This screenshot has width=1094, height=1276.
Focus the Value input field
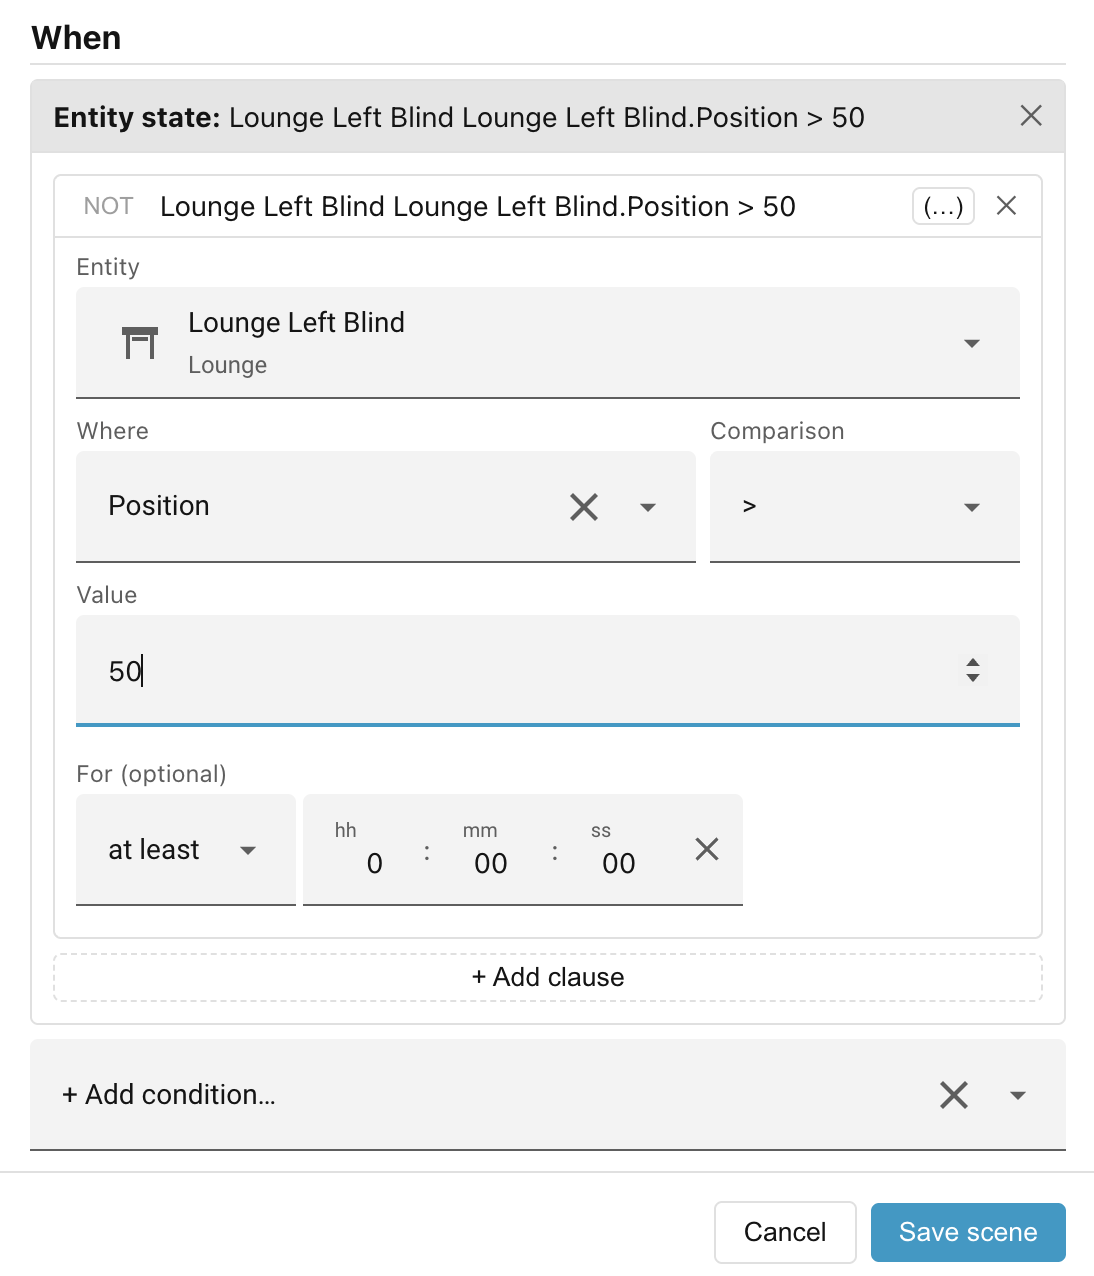[548, 670]
